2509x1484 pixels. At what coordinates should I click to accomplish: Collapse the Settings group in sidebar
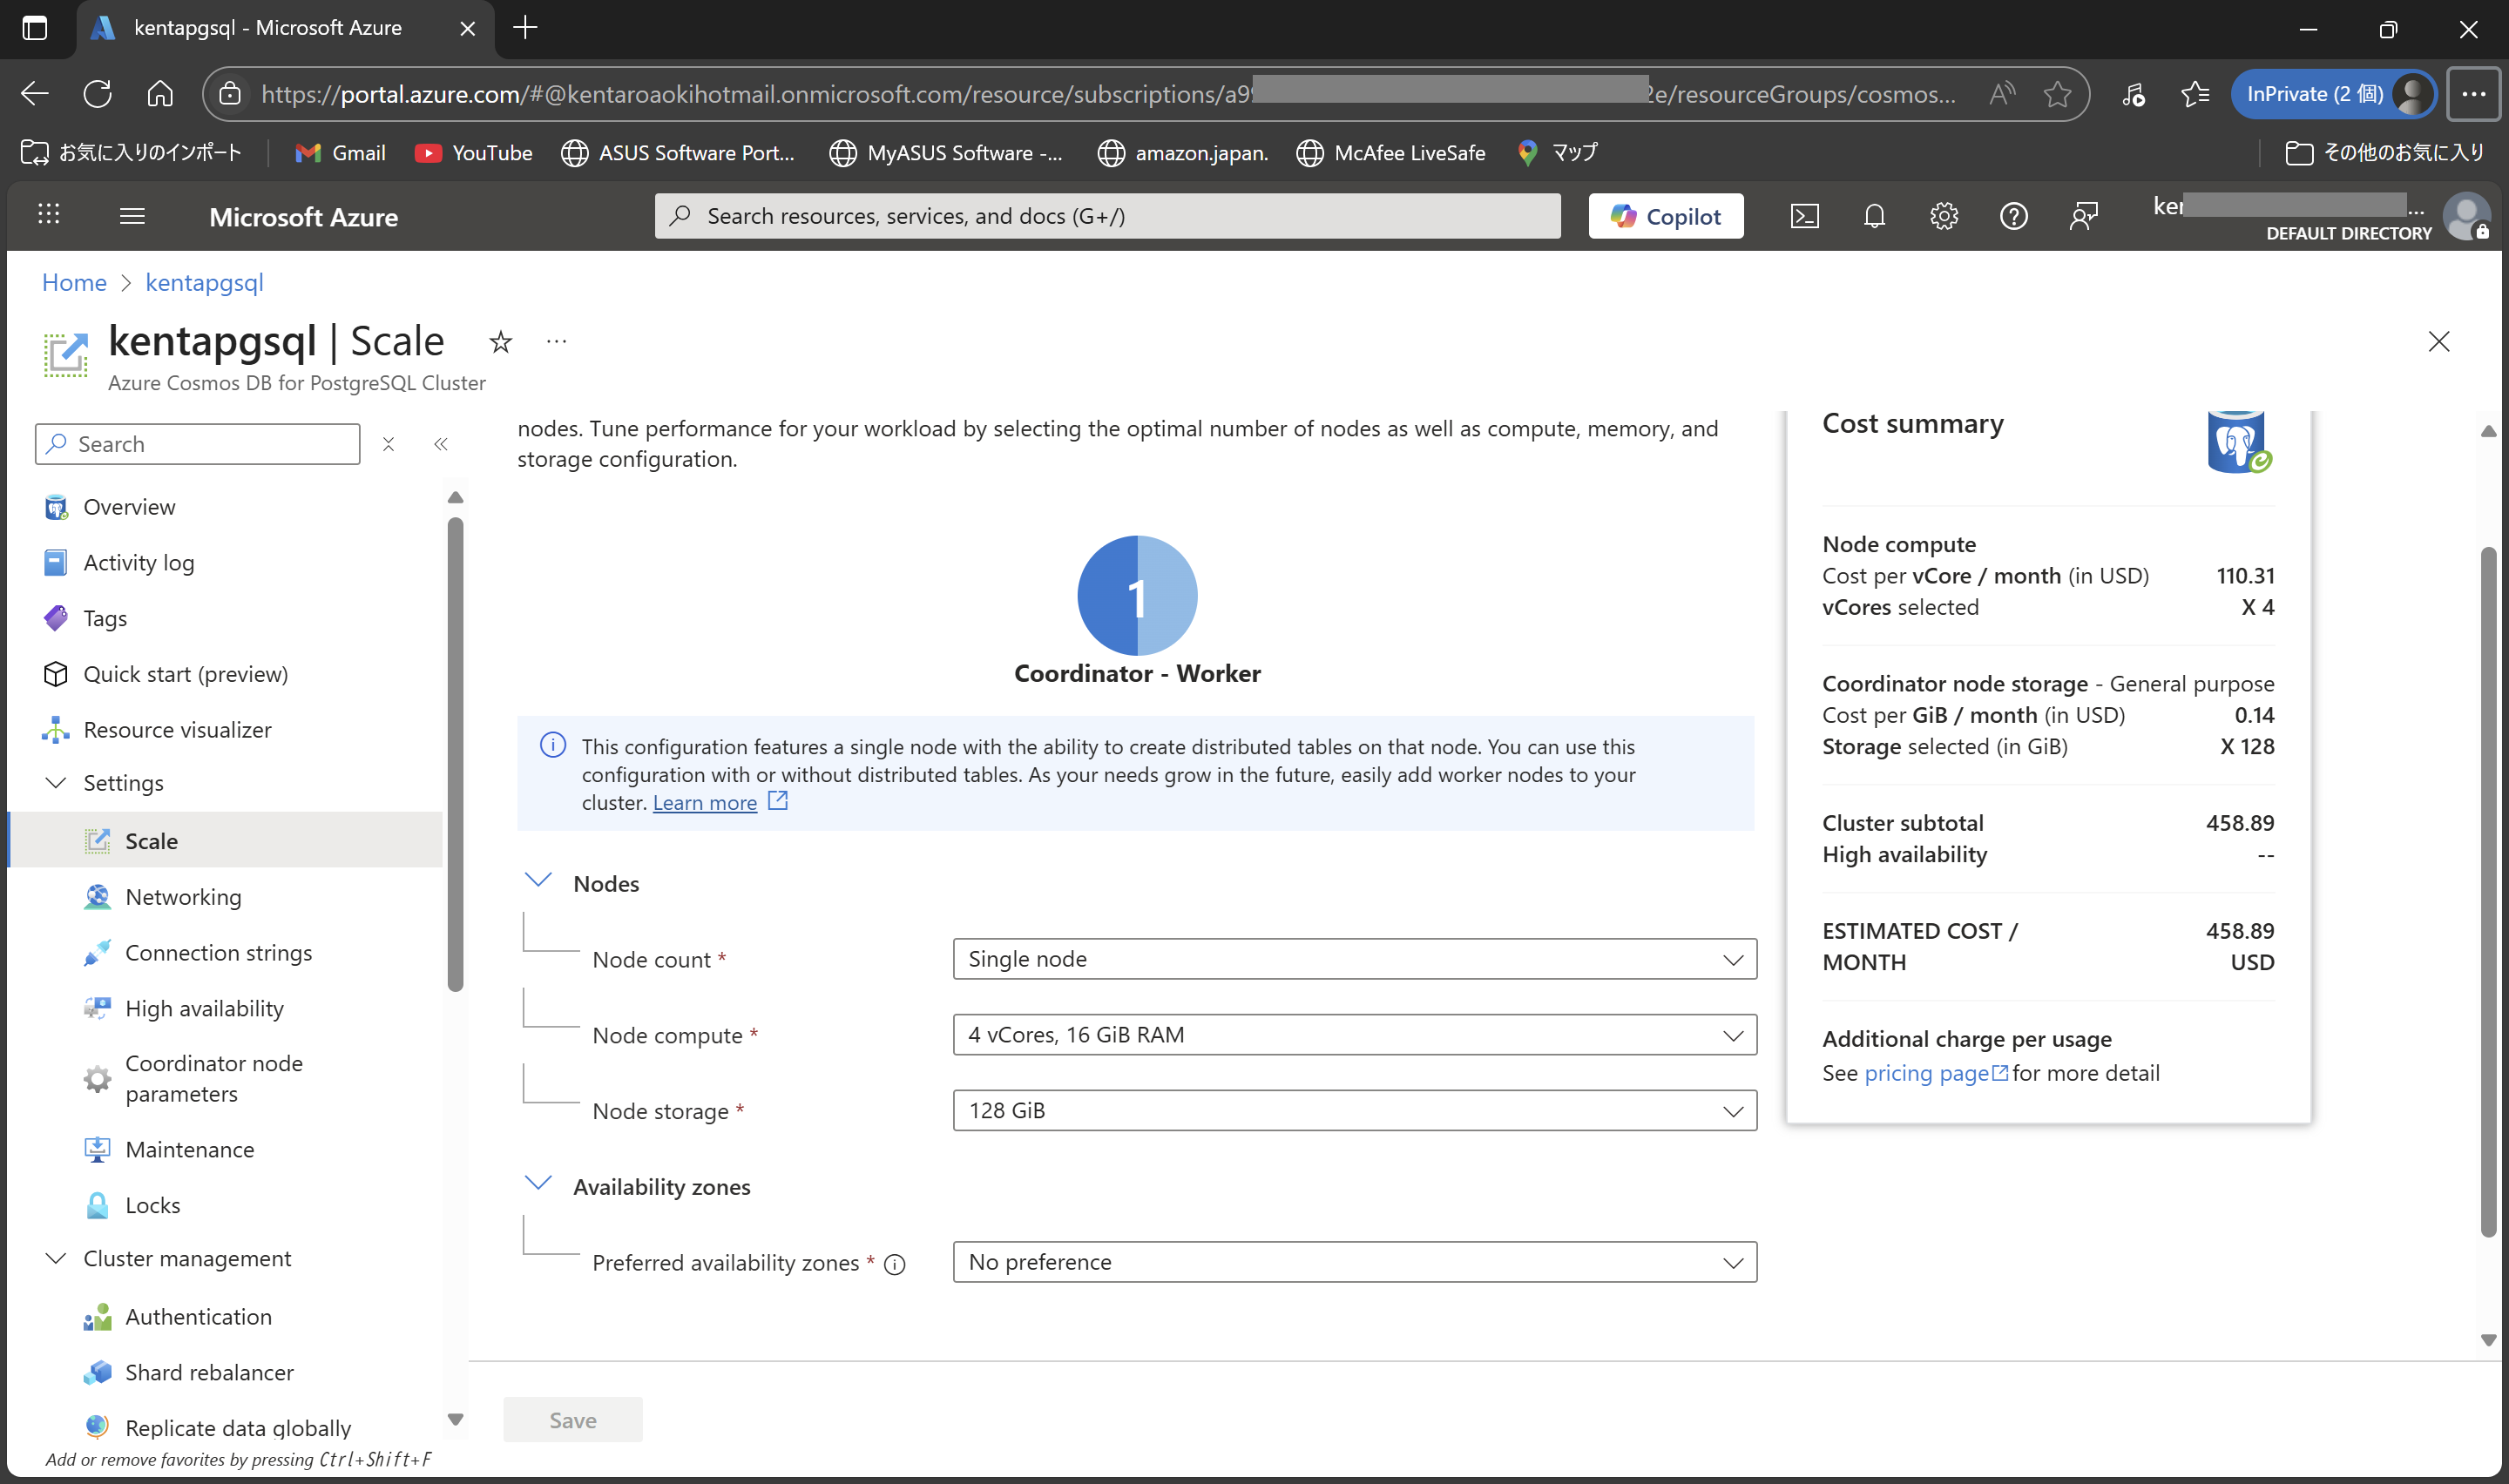56,783
